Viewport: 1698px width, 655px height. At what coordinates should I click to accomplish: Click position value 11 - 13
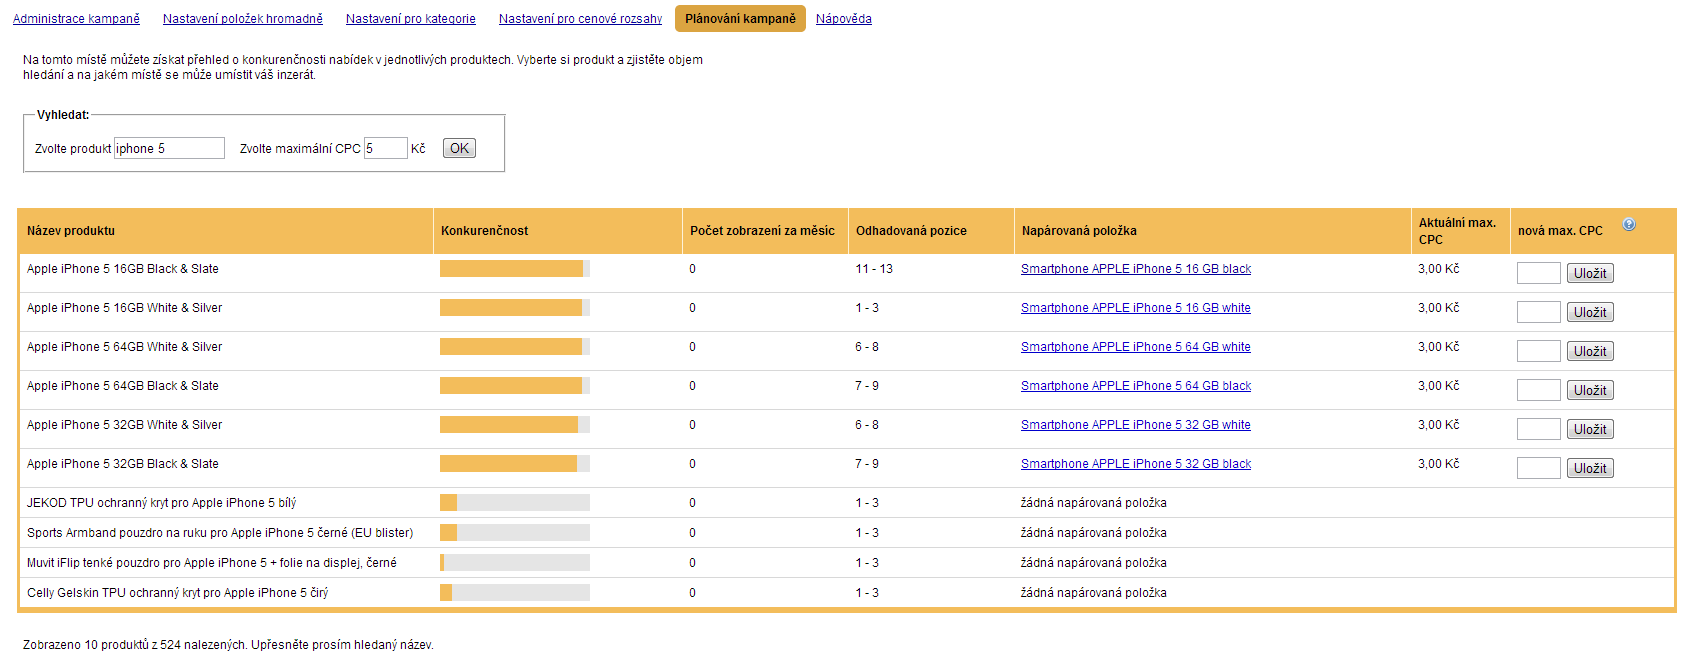click(874, 269)
